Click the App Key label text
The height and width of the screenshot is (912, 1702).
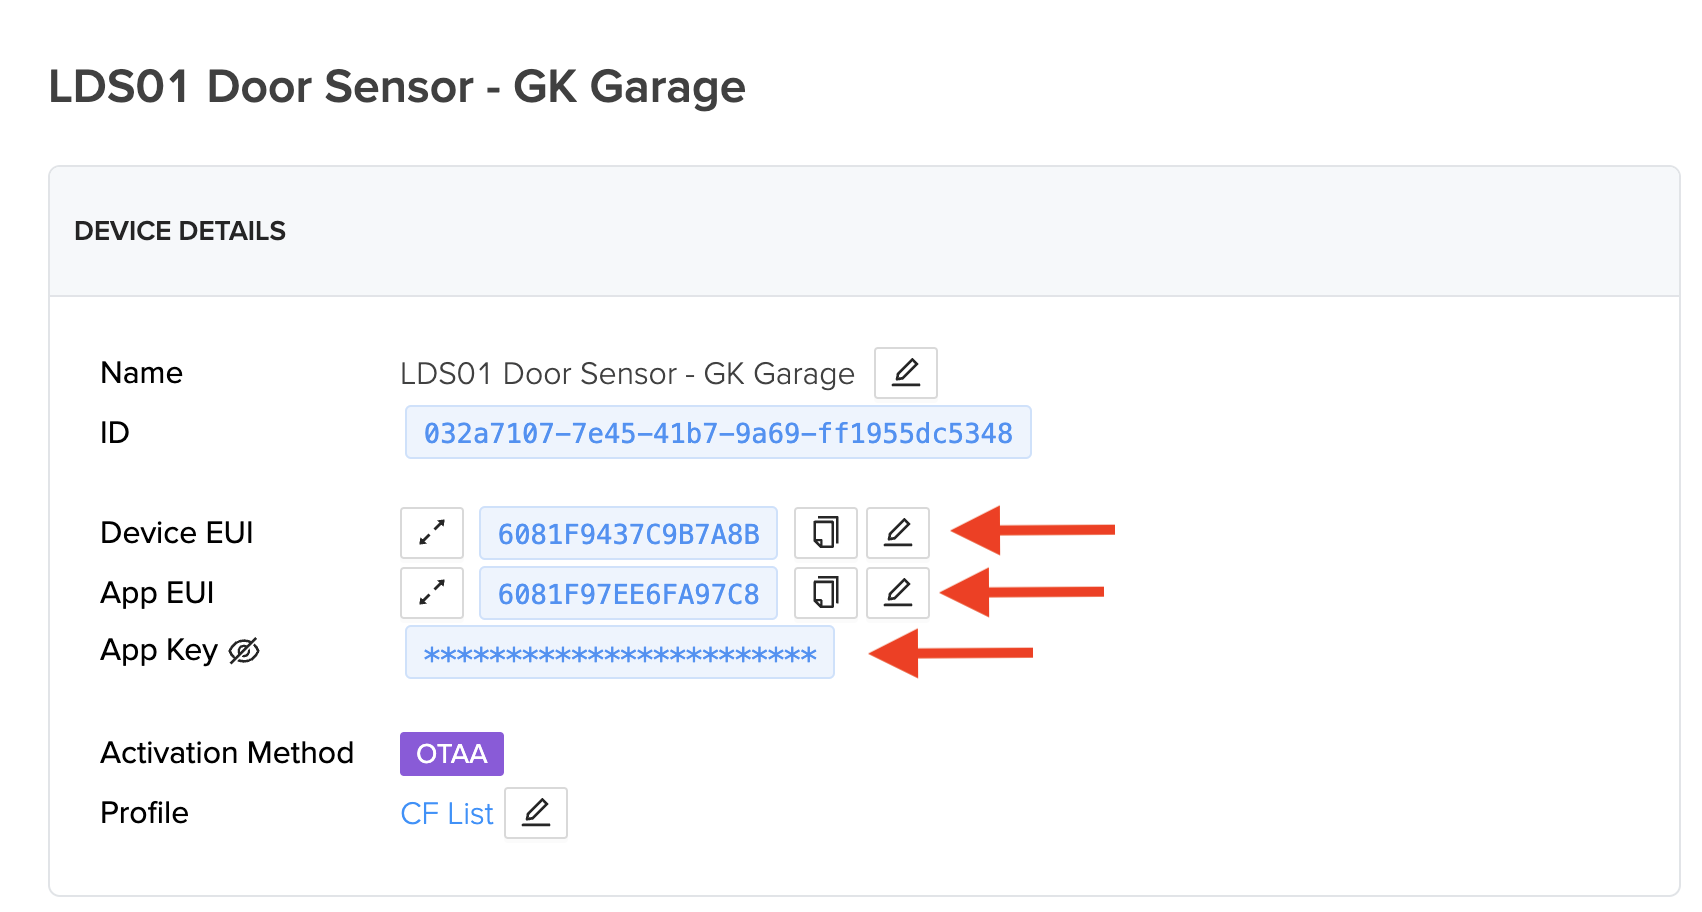pos(159,651)
